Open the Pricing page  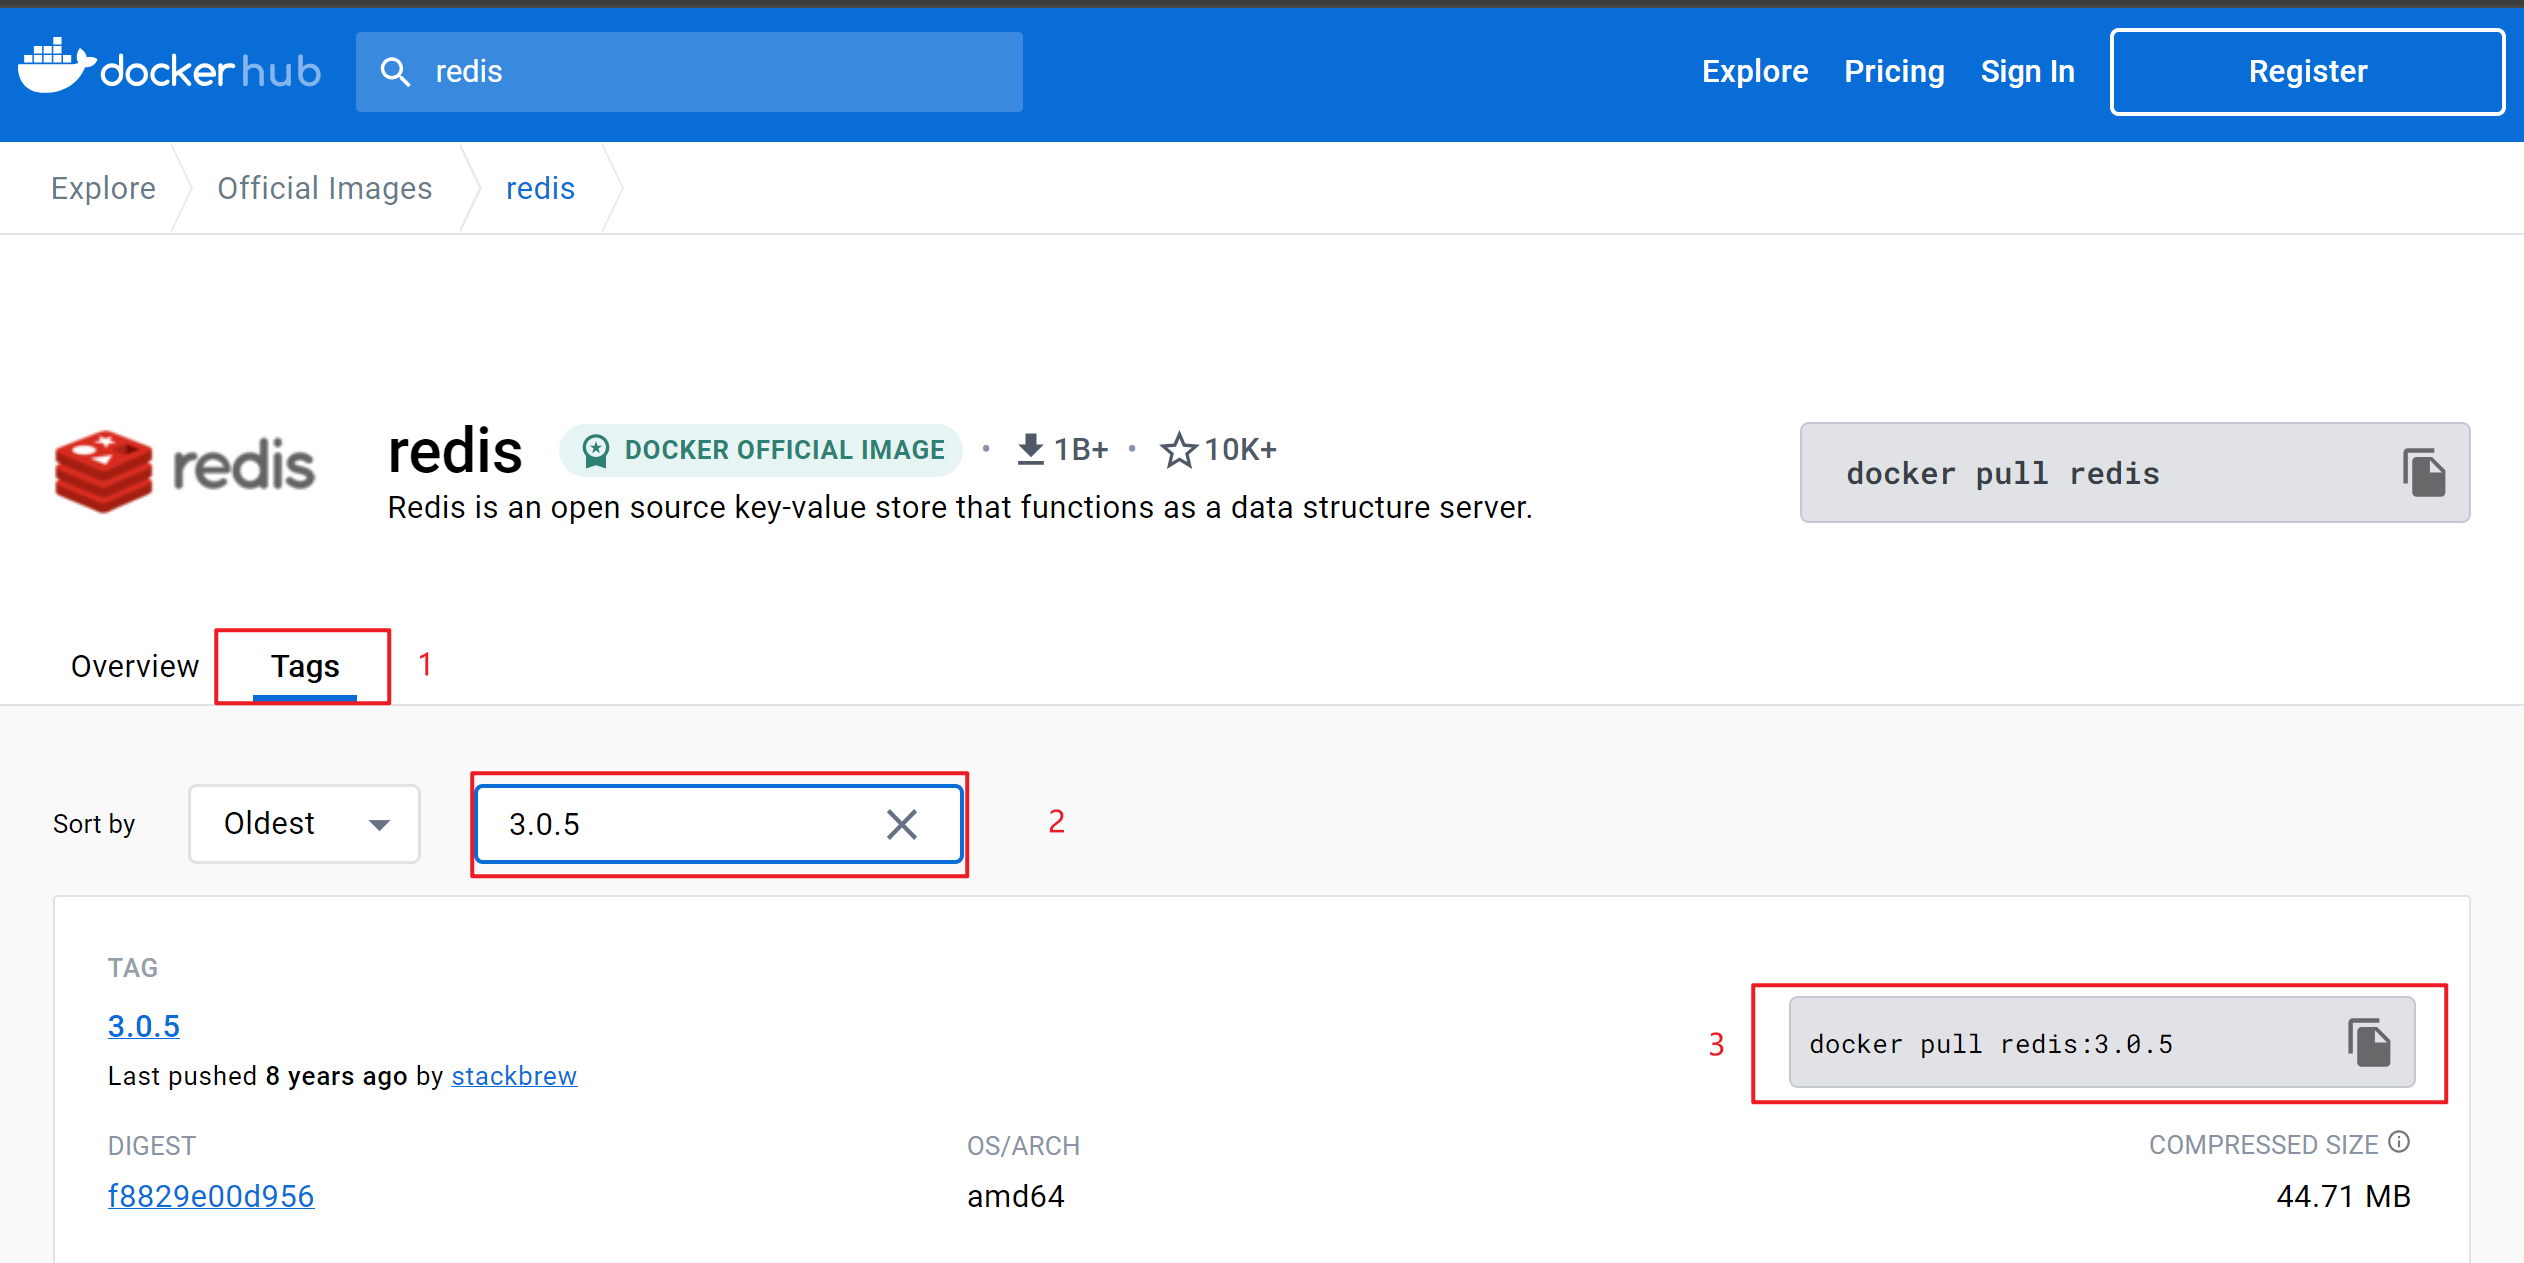pyautogui.click(x=1894, y=71)
